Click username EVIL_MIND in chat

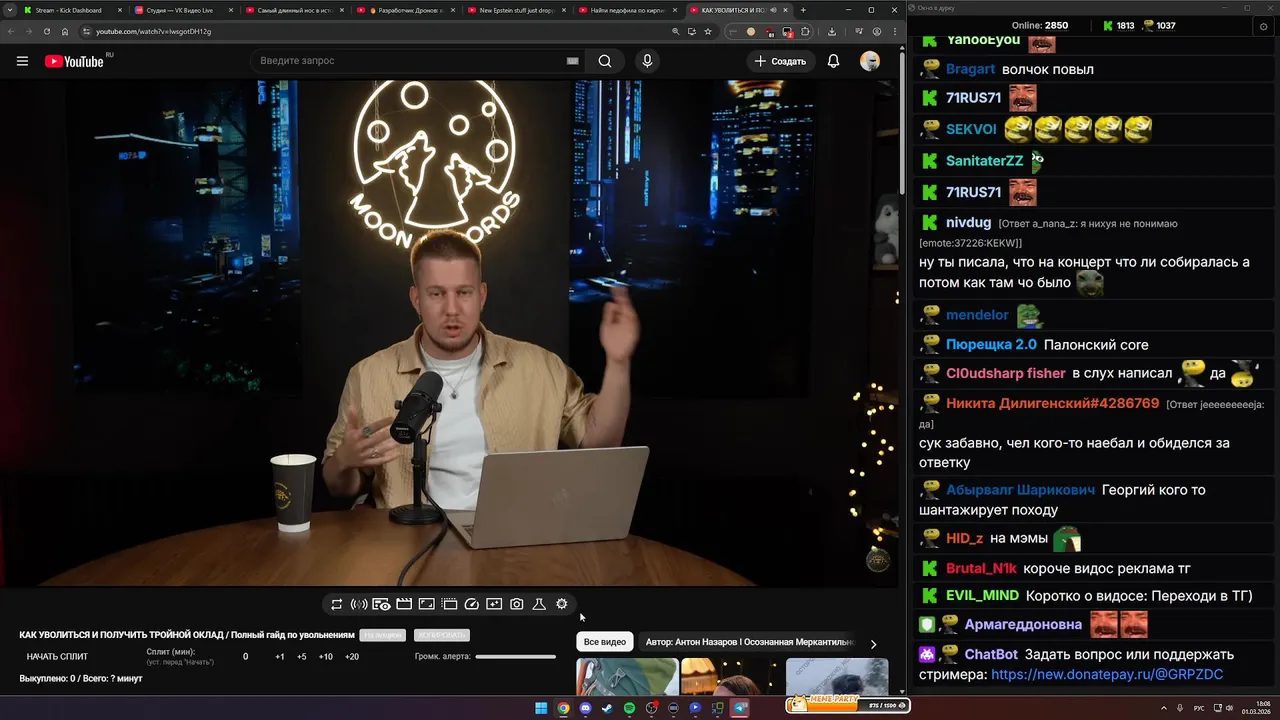point(982,596)
